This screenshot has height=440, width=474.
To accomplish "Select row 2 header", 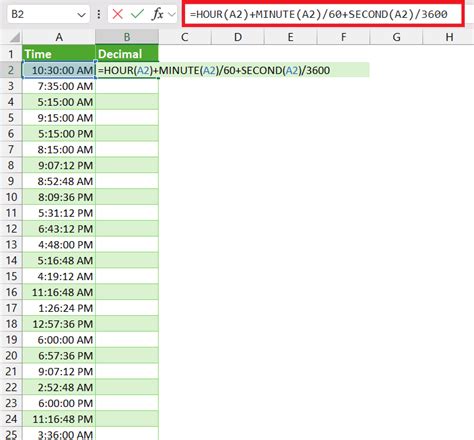I will point(11,70).
